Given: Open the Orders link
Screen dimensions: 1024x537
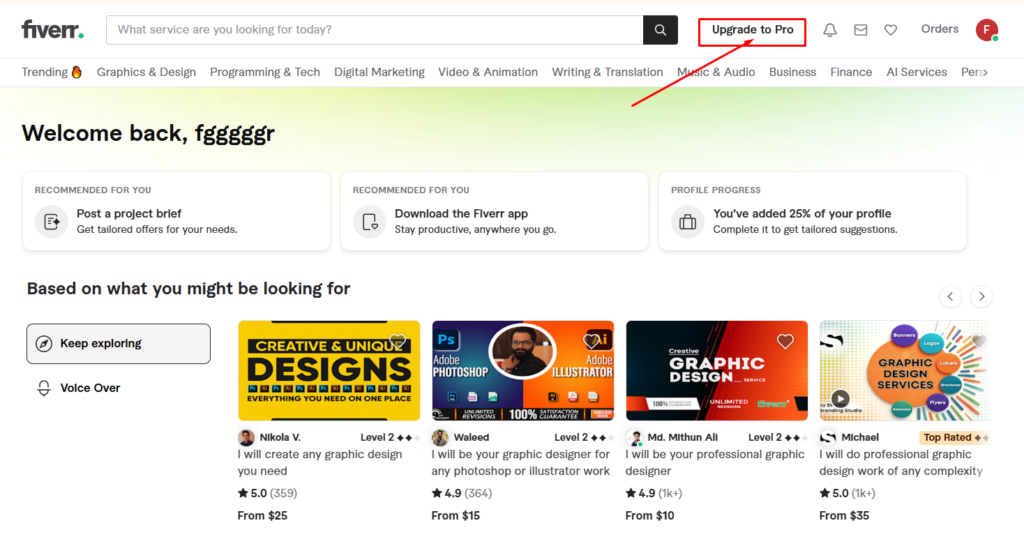Looking at the screenshot, I should click(x=940, y=29).
